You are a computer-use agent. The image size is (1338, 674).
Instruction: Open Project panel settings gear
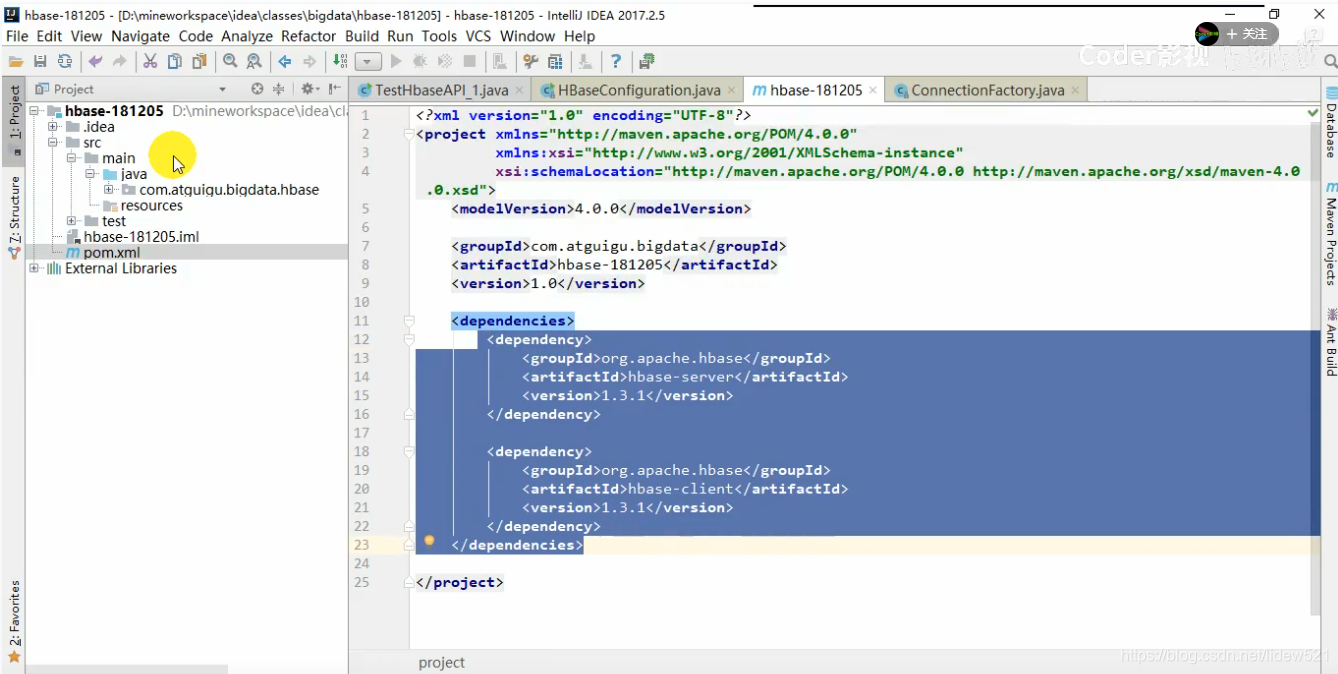pos(309,89)
